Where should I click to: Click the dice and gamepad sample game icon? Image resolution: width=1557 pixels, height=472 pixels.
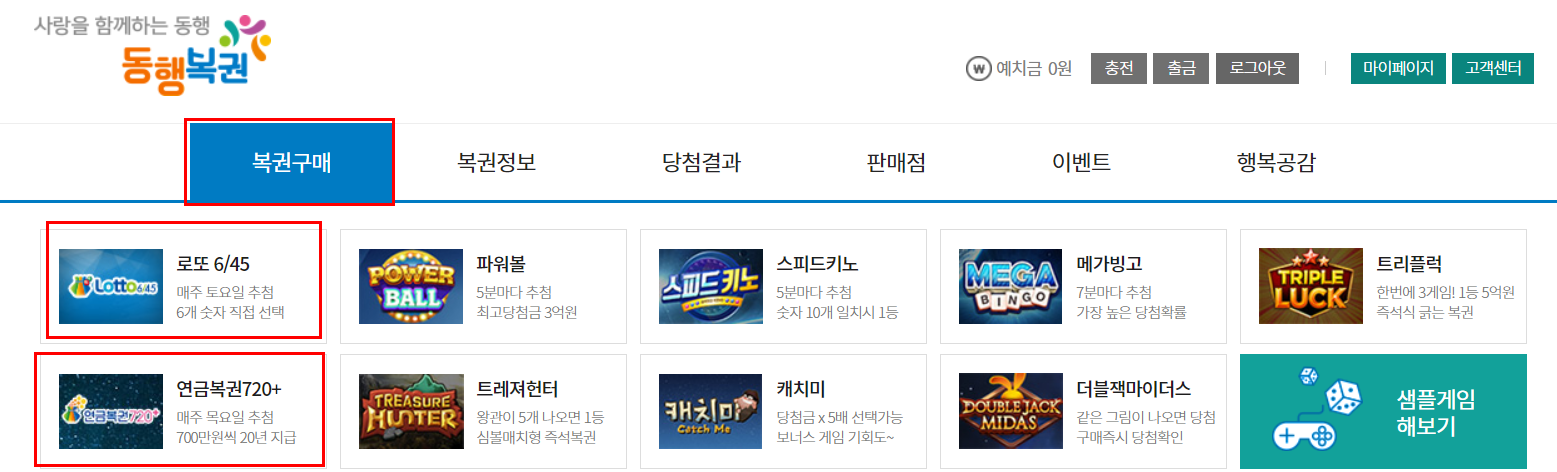tap(1316, 408)
